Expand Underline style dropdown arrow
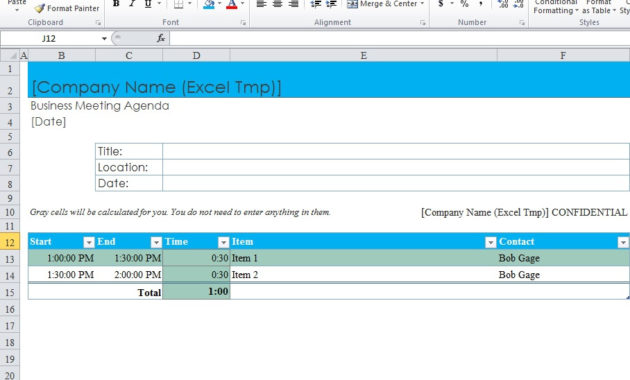The width and height of the screenshot is (630, 380). tap(159, 4)
